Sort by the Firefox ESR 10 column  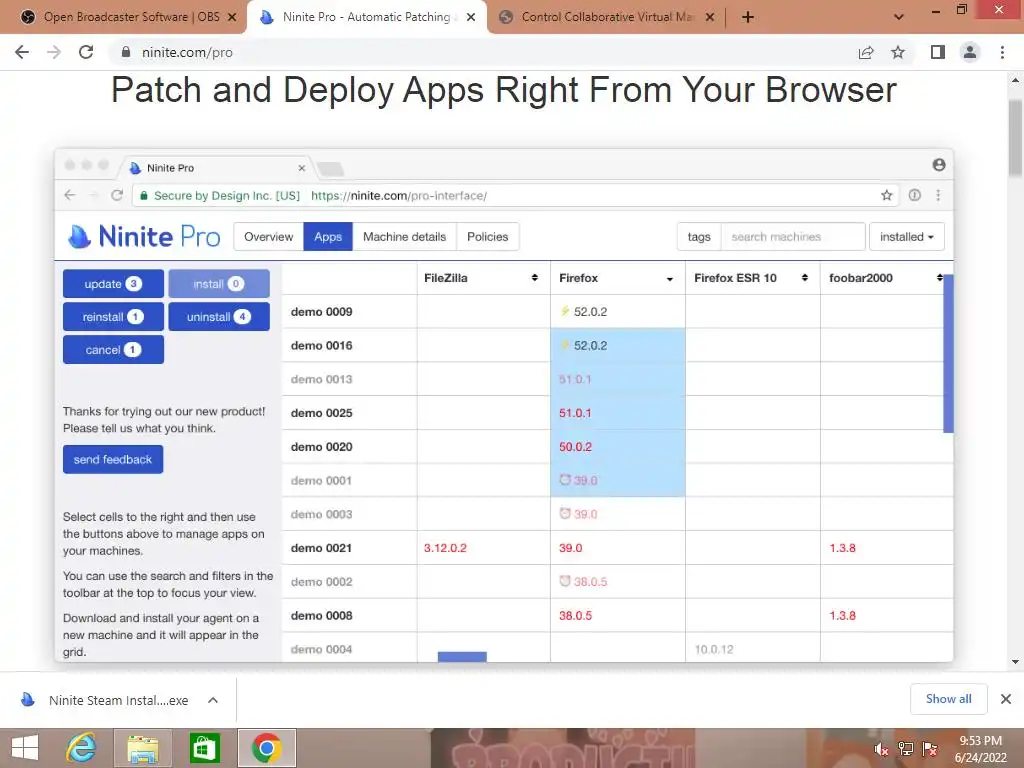[x=805, y=278]
